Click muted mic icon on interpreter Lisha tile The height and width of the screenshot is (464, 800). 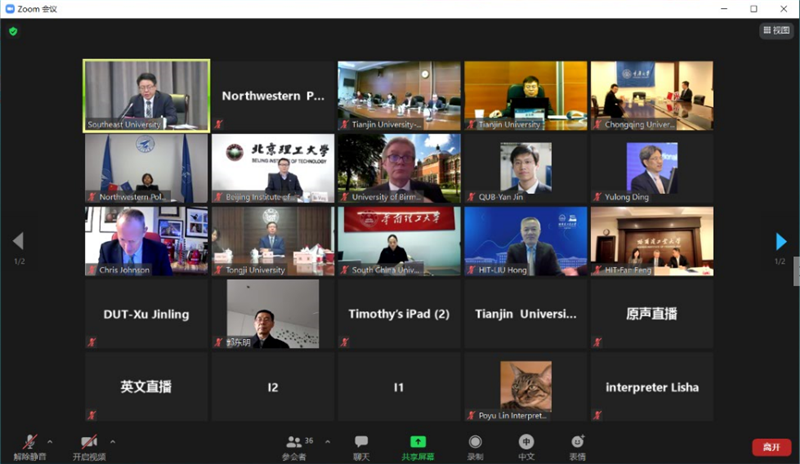(597, 415)
